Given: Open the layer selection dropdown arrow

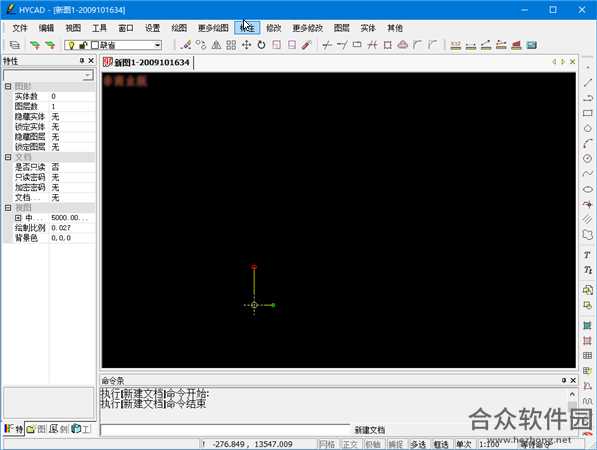Looking at the screenshot, I should click(157, 45).
